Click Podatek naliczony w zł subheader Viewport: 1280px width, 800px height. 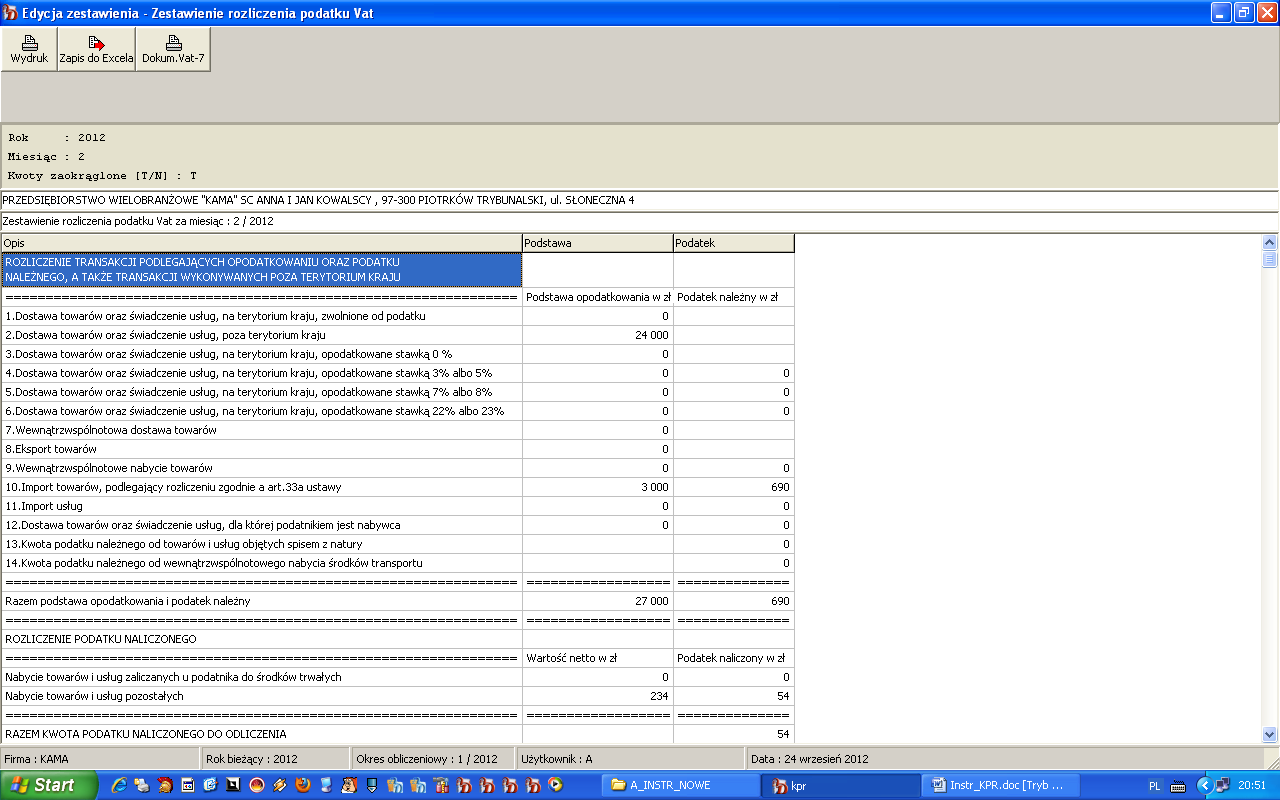click(734, 658)
